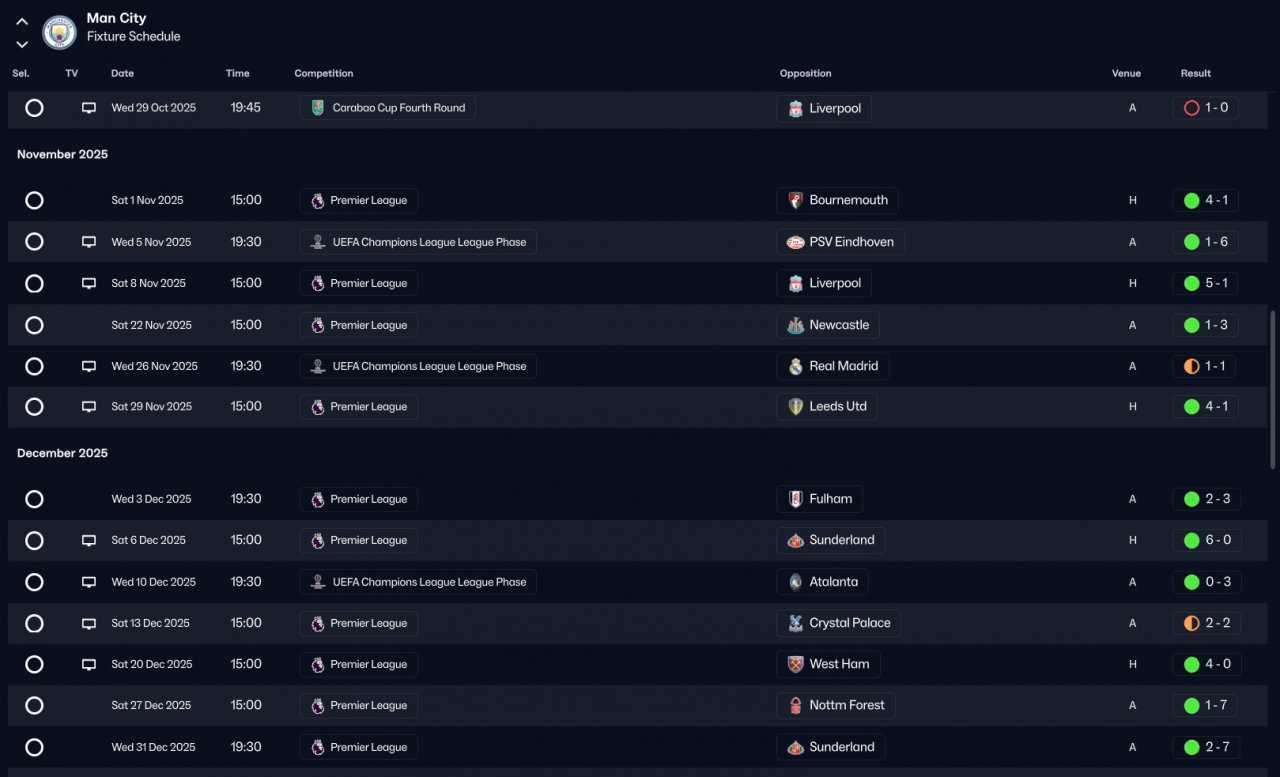Screen dimensions: 1280x777
Task: Click the TV icon on the 6 Dec Sunderland row
Action: 89,540
